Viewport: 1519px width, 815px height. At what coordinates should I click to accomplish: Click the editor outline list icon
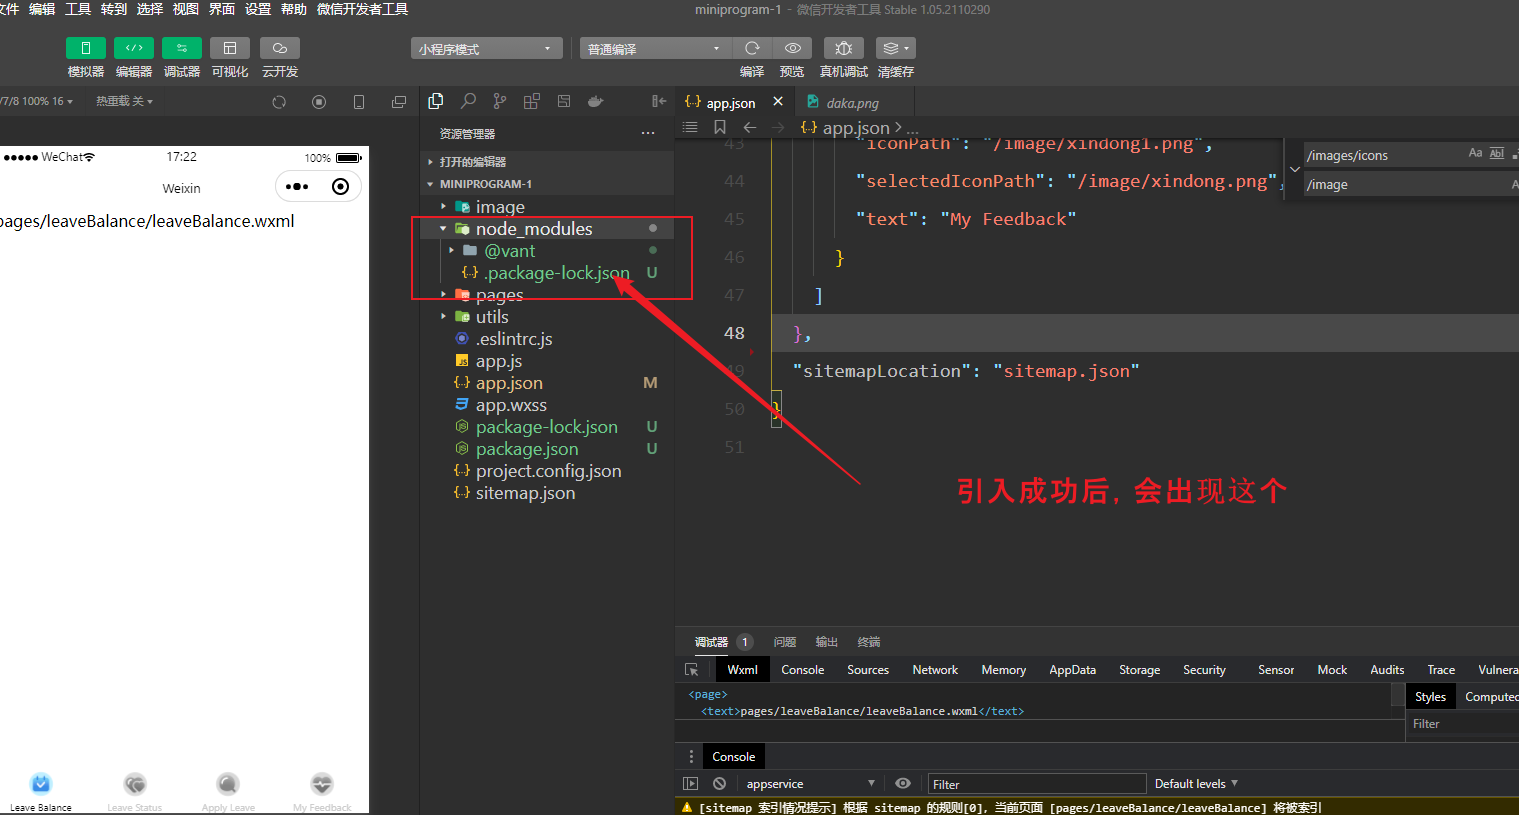(x=690, y=127)
